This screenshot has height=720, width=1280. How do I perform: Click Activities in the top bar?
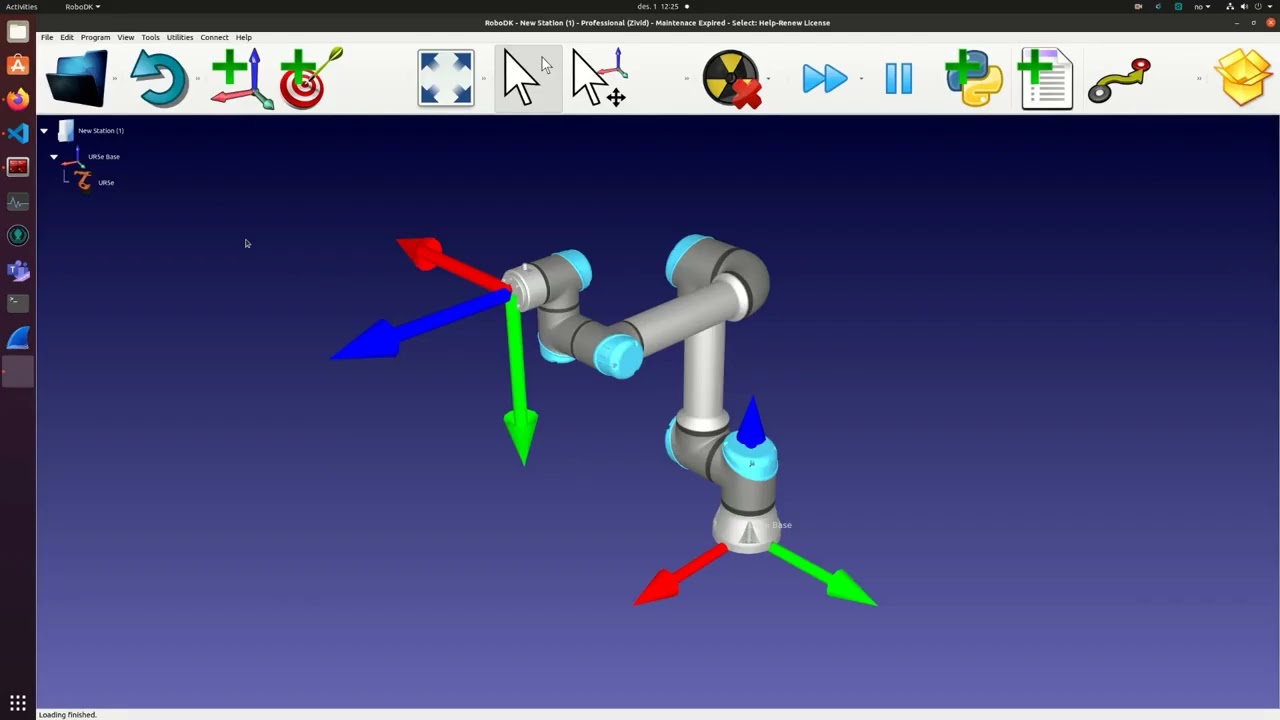(x=21, y=6)
